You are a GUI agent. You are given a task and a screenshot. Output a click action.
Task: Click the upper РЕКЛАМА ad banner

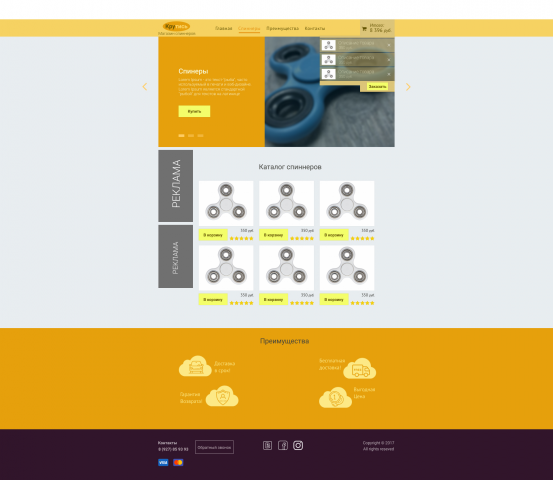(x=176, y=186)
